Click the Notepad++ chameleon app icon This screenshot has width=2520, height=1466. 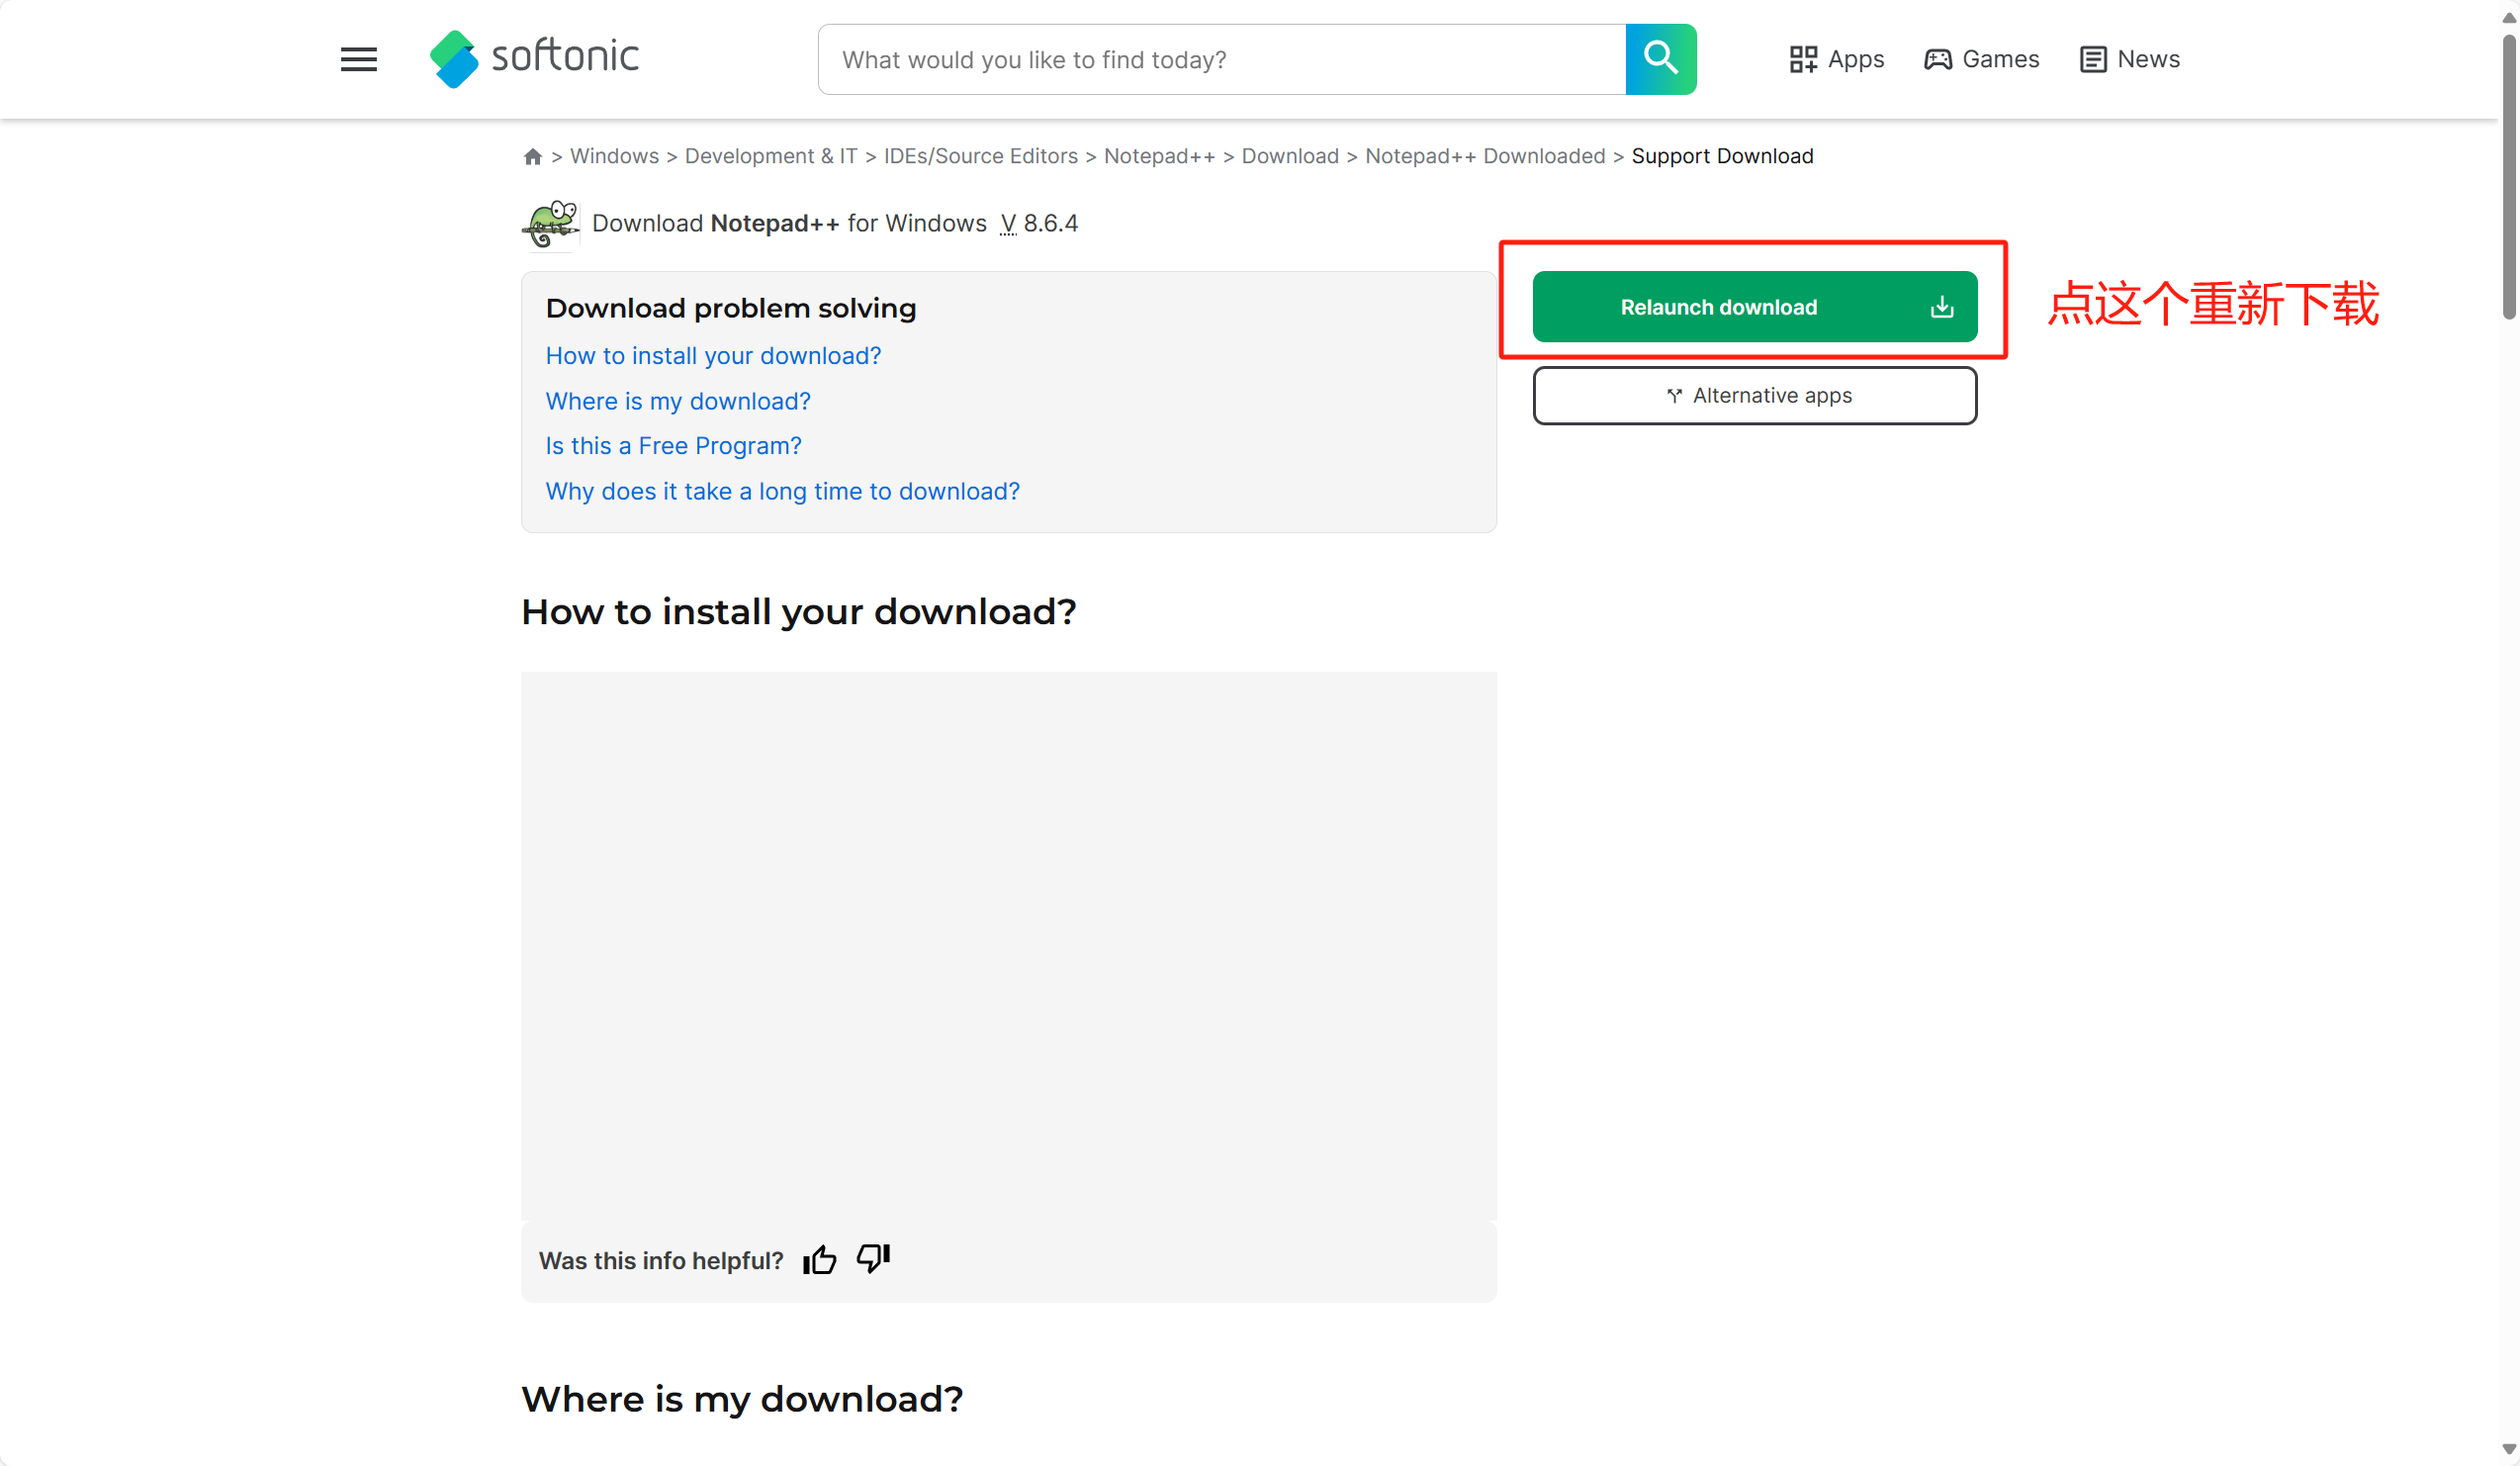[x=550, y=224]
